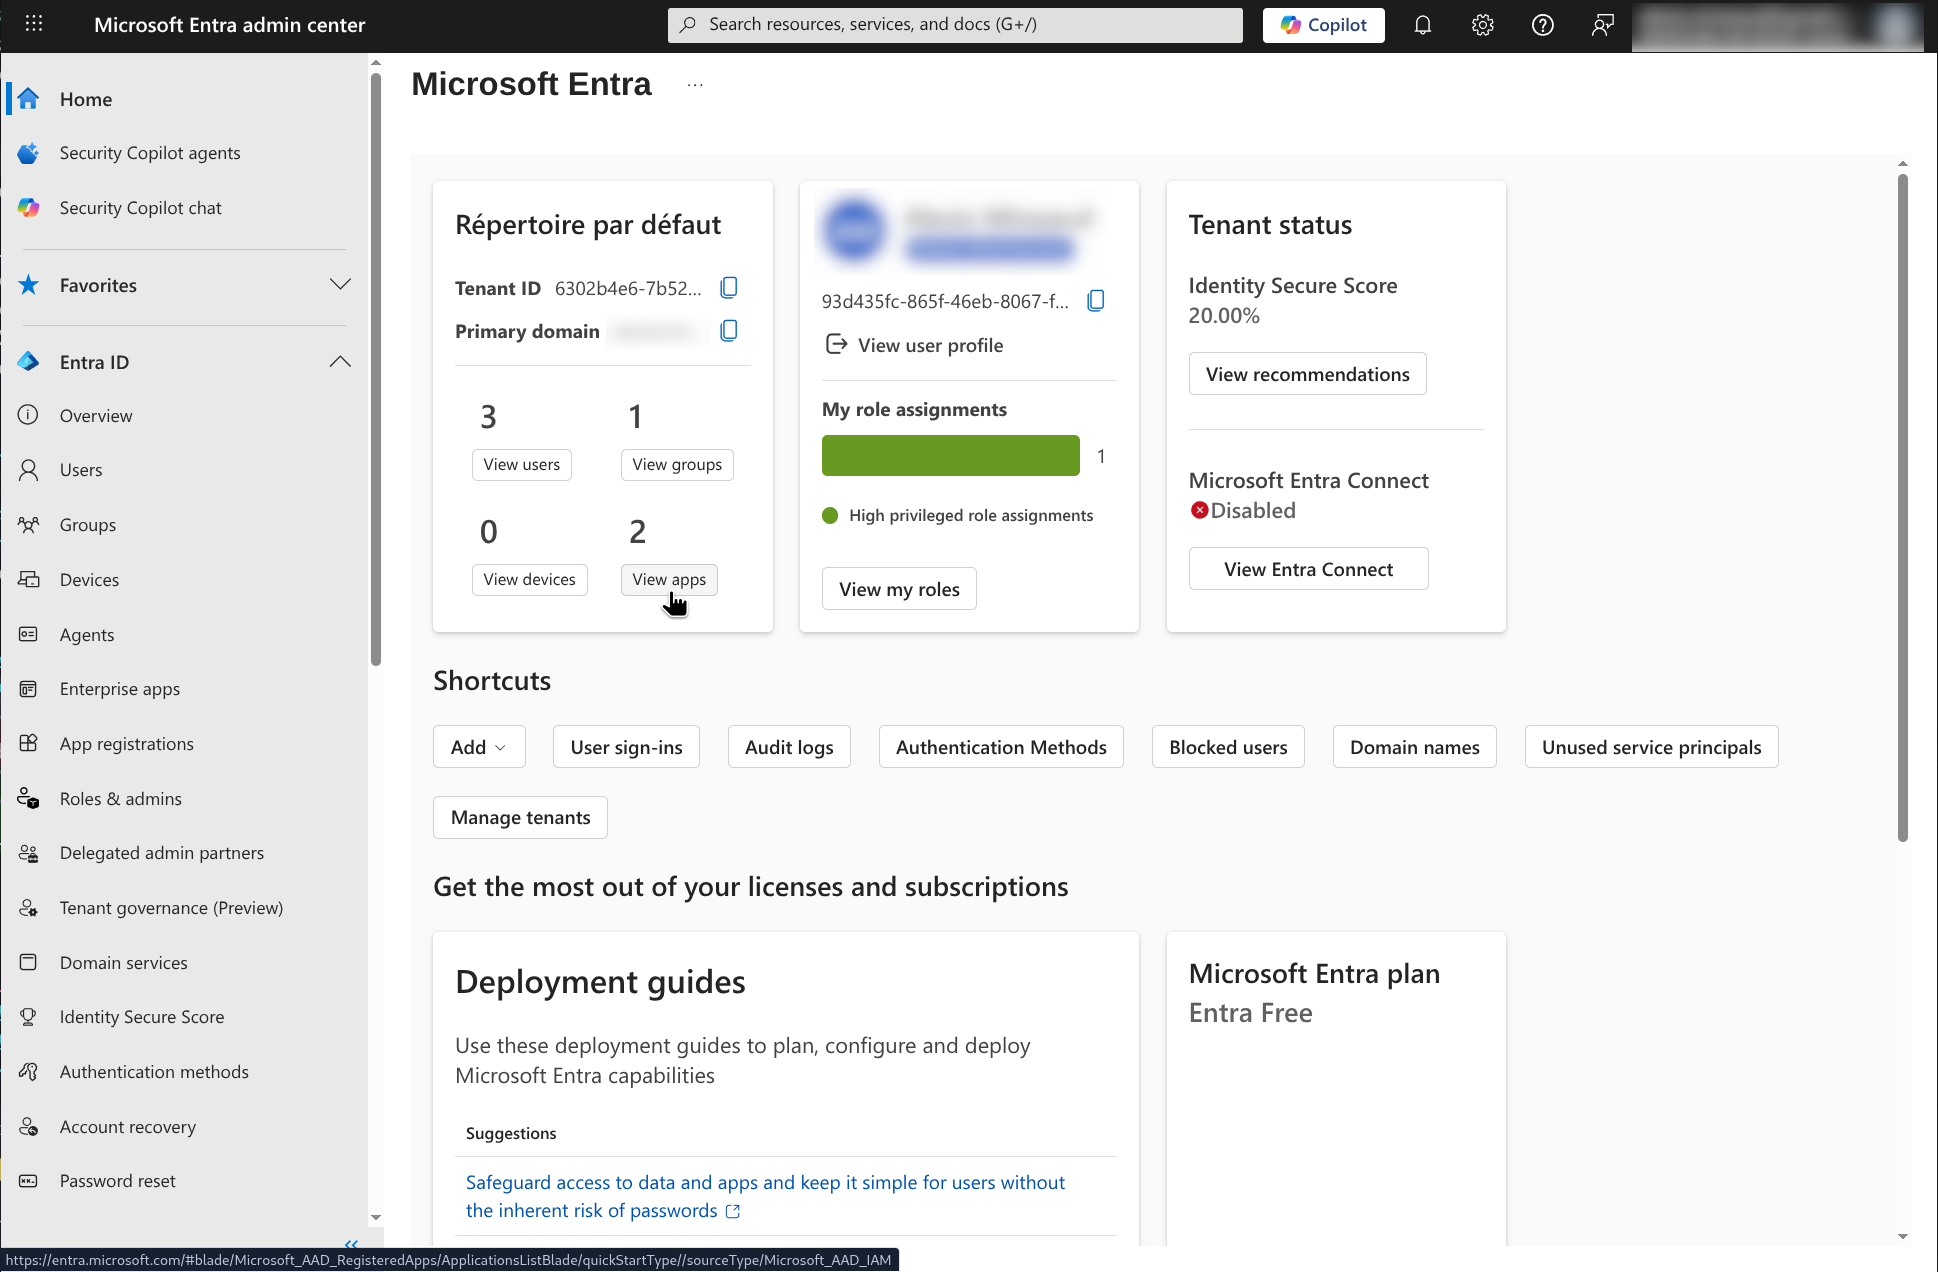Image resolution: width=1938 pixels, height=1272 pixels.
Task: Focus the search resources box
Action: click(x=955, y=25)
